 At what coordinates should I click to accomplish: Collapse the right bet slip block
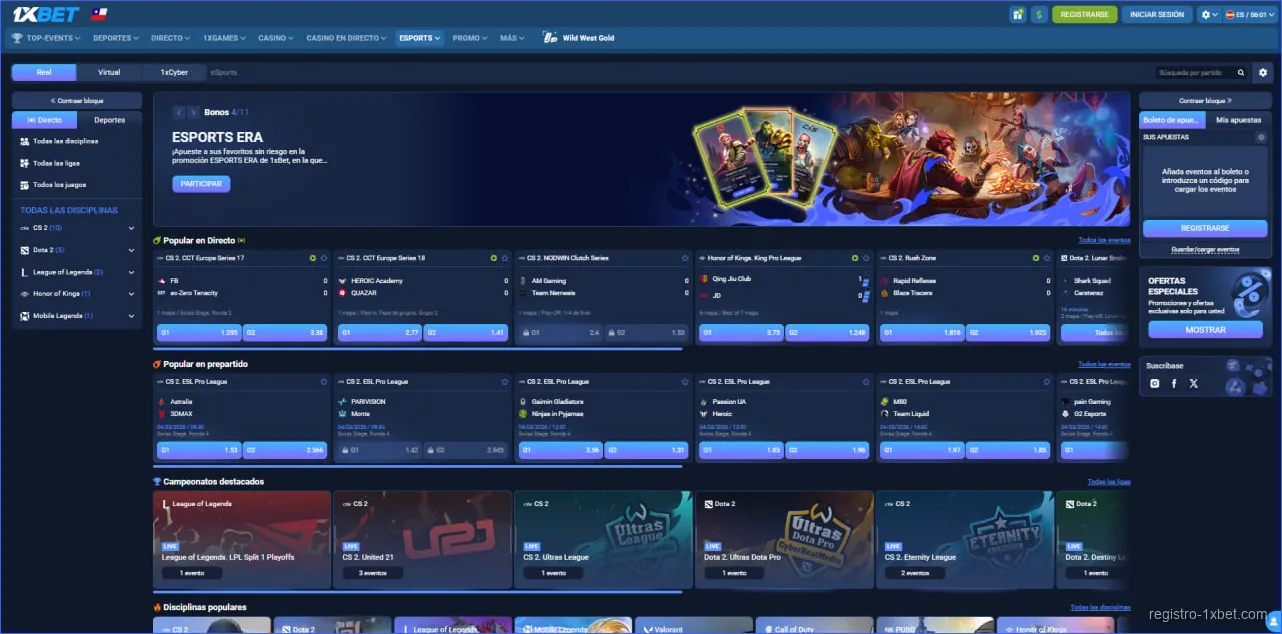[x=1205, y=101]
